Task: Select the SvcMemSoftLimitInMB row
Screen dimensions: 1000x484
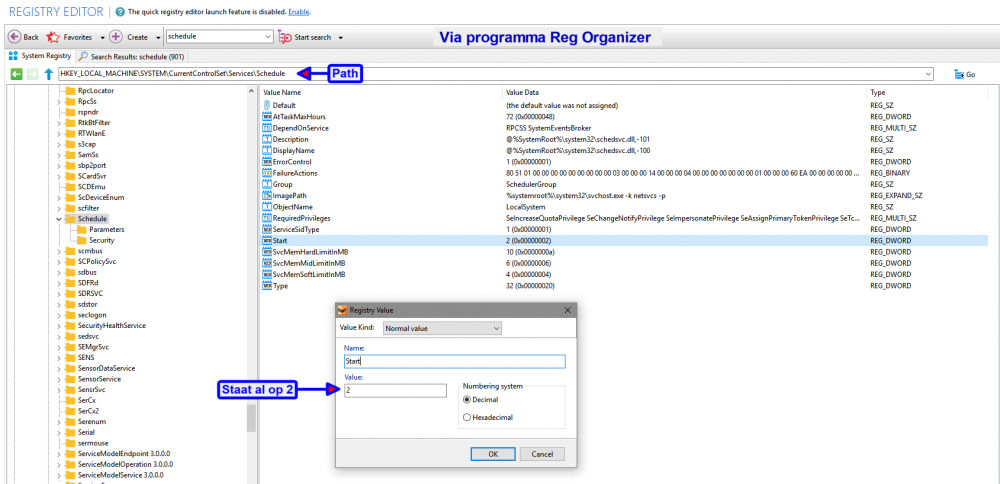Action: coord(624,274)
